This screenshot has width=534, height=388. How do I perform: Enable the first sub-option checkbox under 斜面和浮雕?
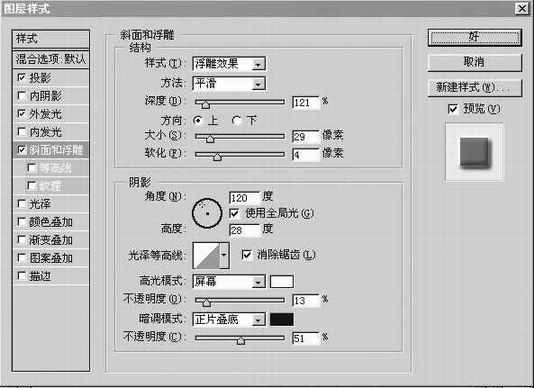[31, 168]
